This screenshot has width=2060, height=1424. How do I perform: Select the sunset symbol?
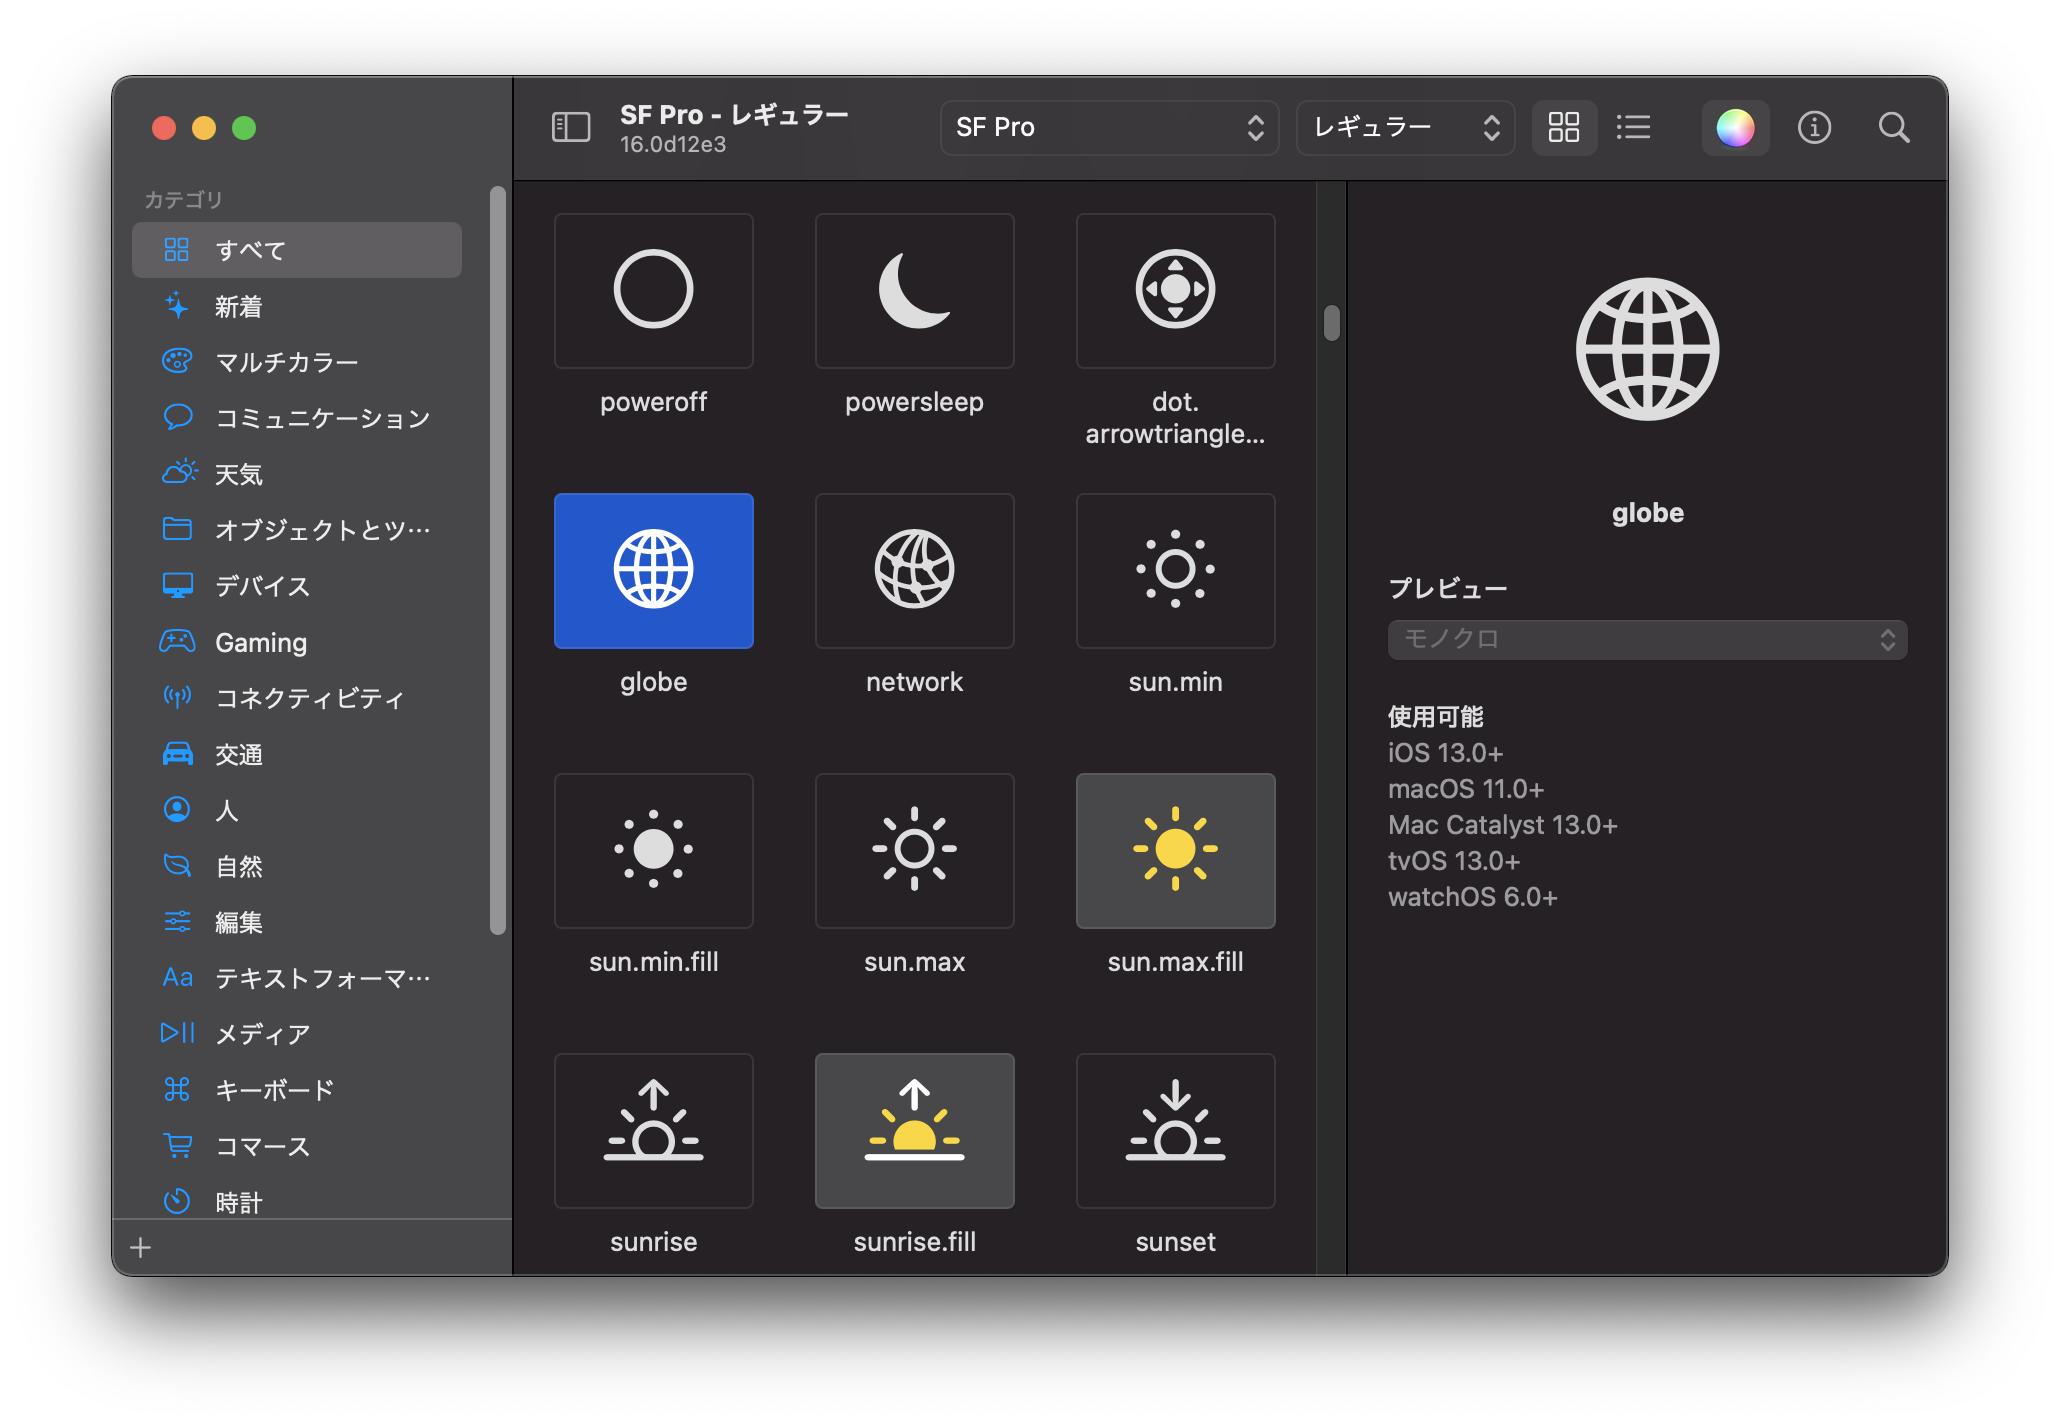tap(1175, 1130)
